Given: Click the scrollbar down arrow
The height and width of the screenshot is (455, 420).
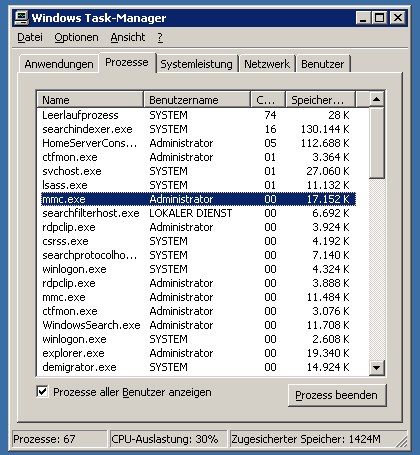Looking at the screenshot, I should coord(377,368).
